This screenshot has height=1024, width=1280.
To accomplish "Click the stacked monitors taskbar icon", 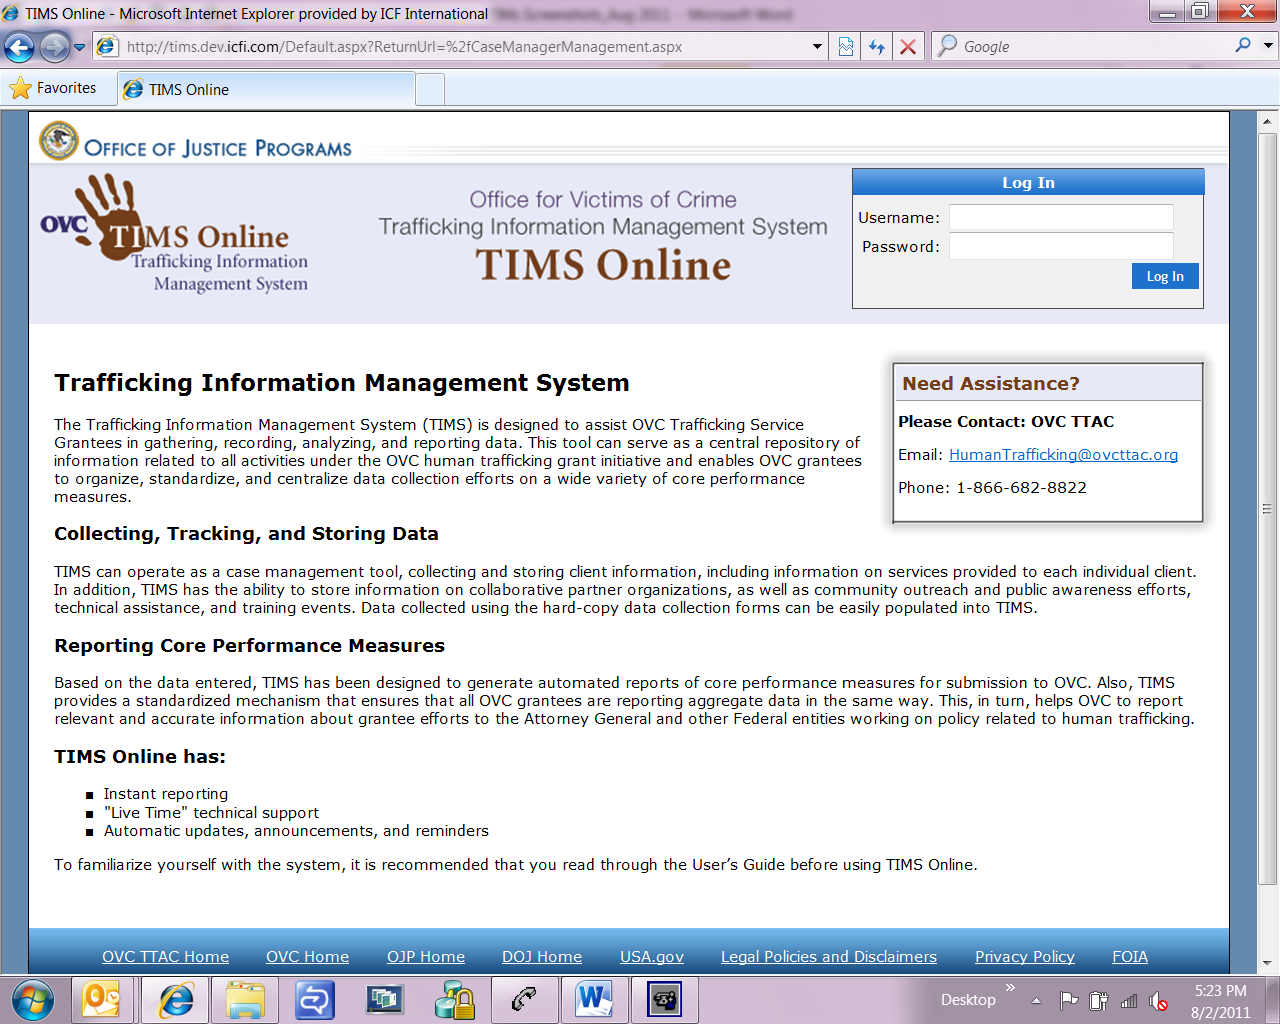I will [x=384, y=1000].
